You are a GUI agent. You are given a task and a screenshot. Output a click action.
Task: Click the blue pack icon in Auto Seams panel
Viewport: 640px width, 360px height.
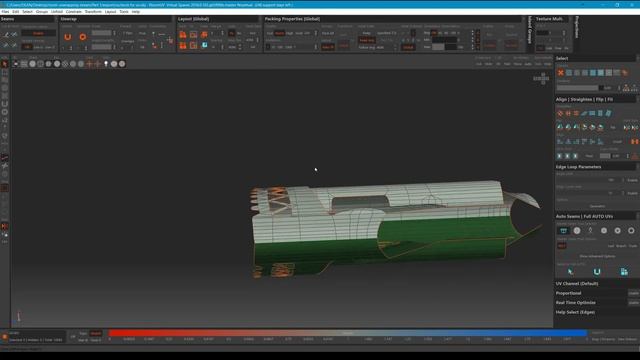click(x=624, y=272)
